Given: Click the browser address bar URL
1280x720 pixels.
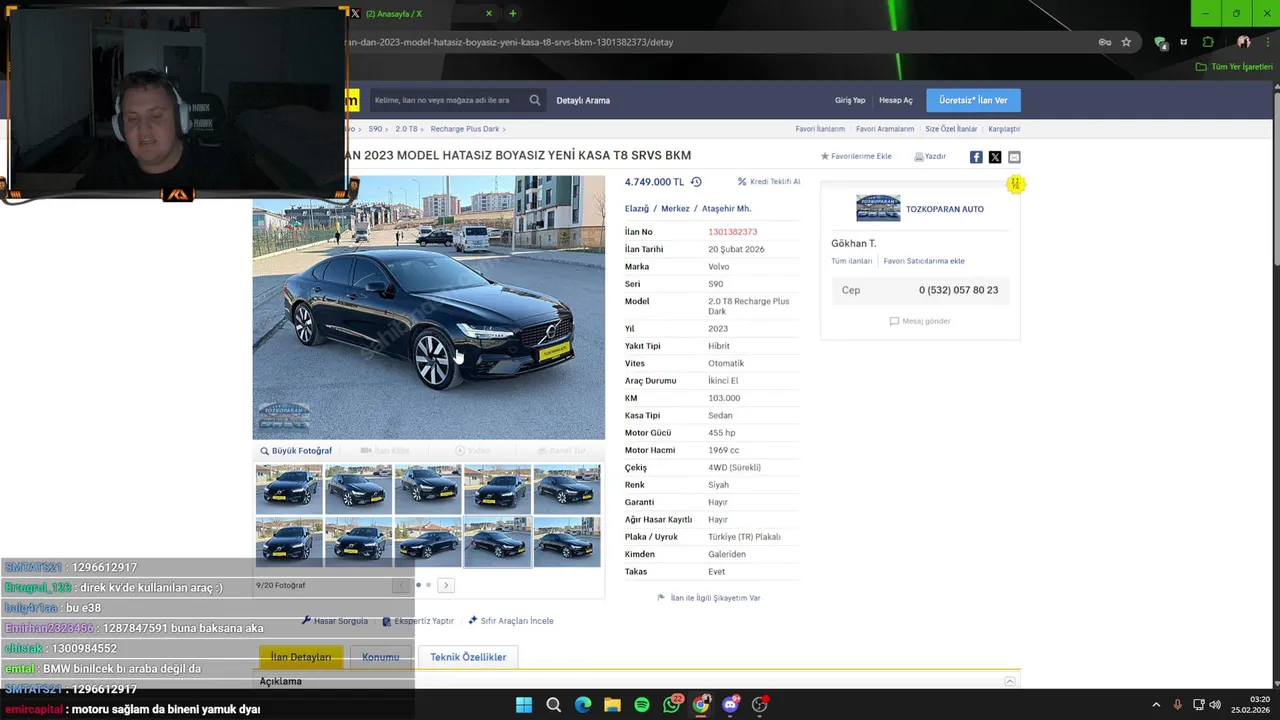Looking at the screenshot, I should click(510, 42).
